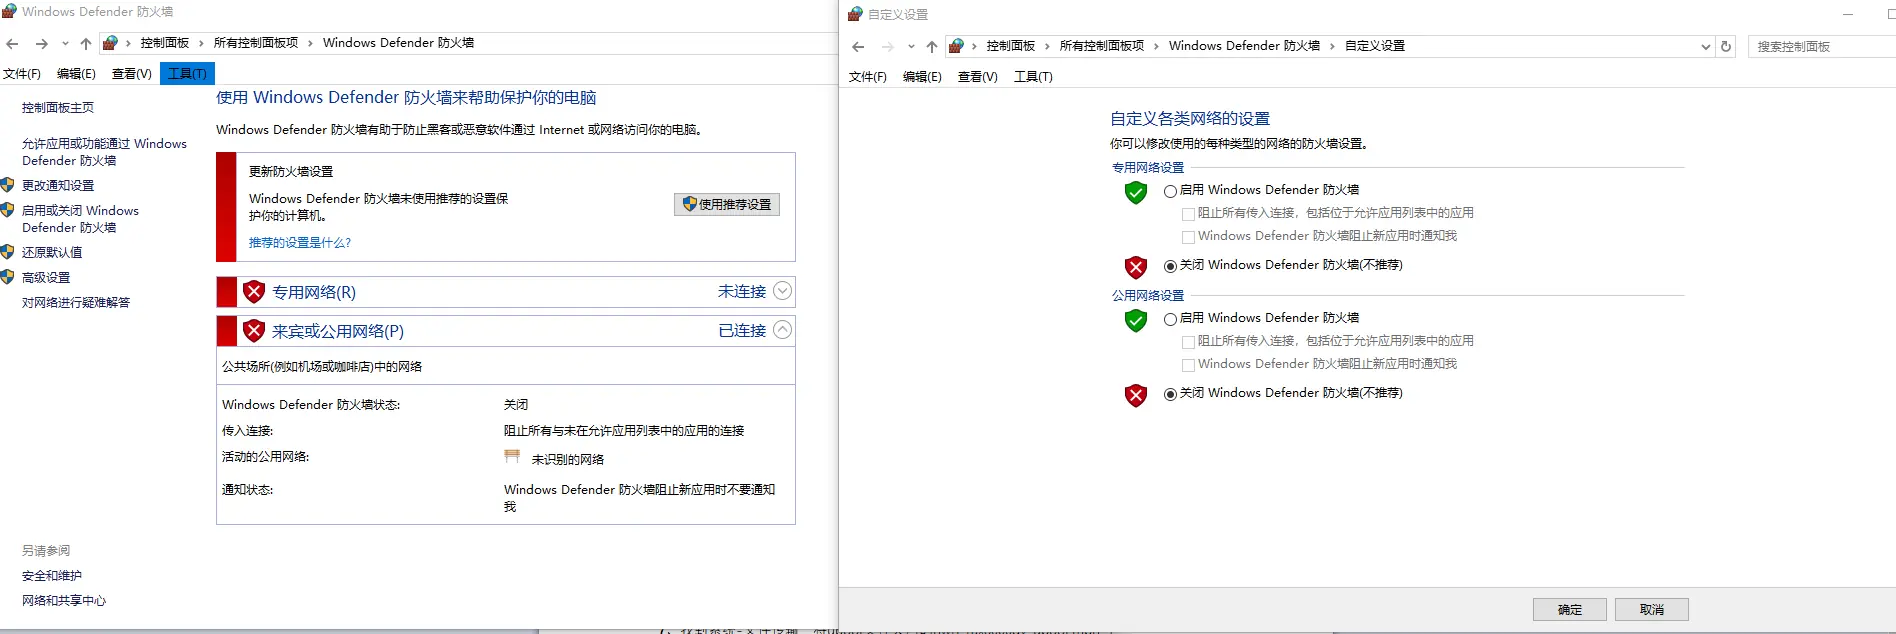The image size is (1896, 634).
Task: Check 阻止新应用时通知我 under 专用网络设置
Action: [1188, 237]
